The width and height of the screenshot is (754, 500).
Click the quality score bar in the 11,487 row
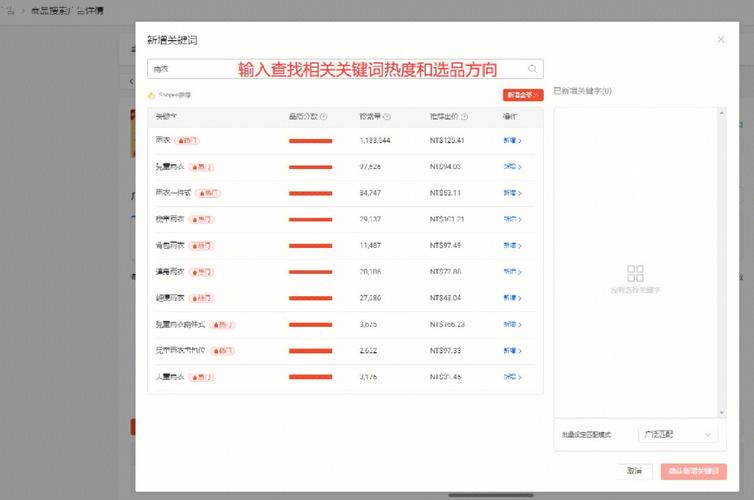311,246
